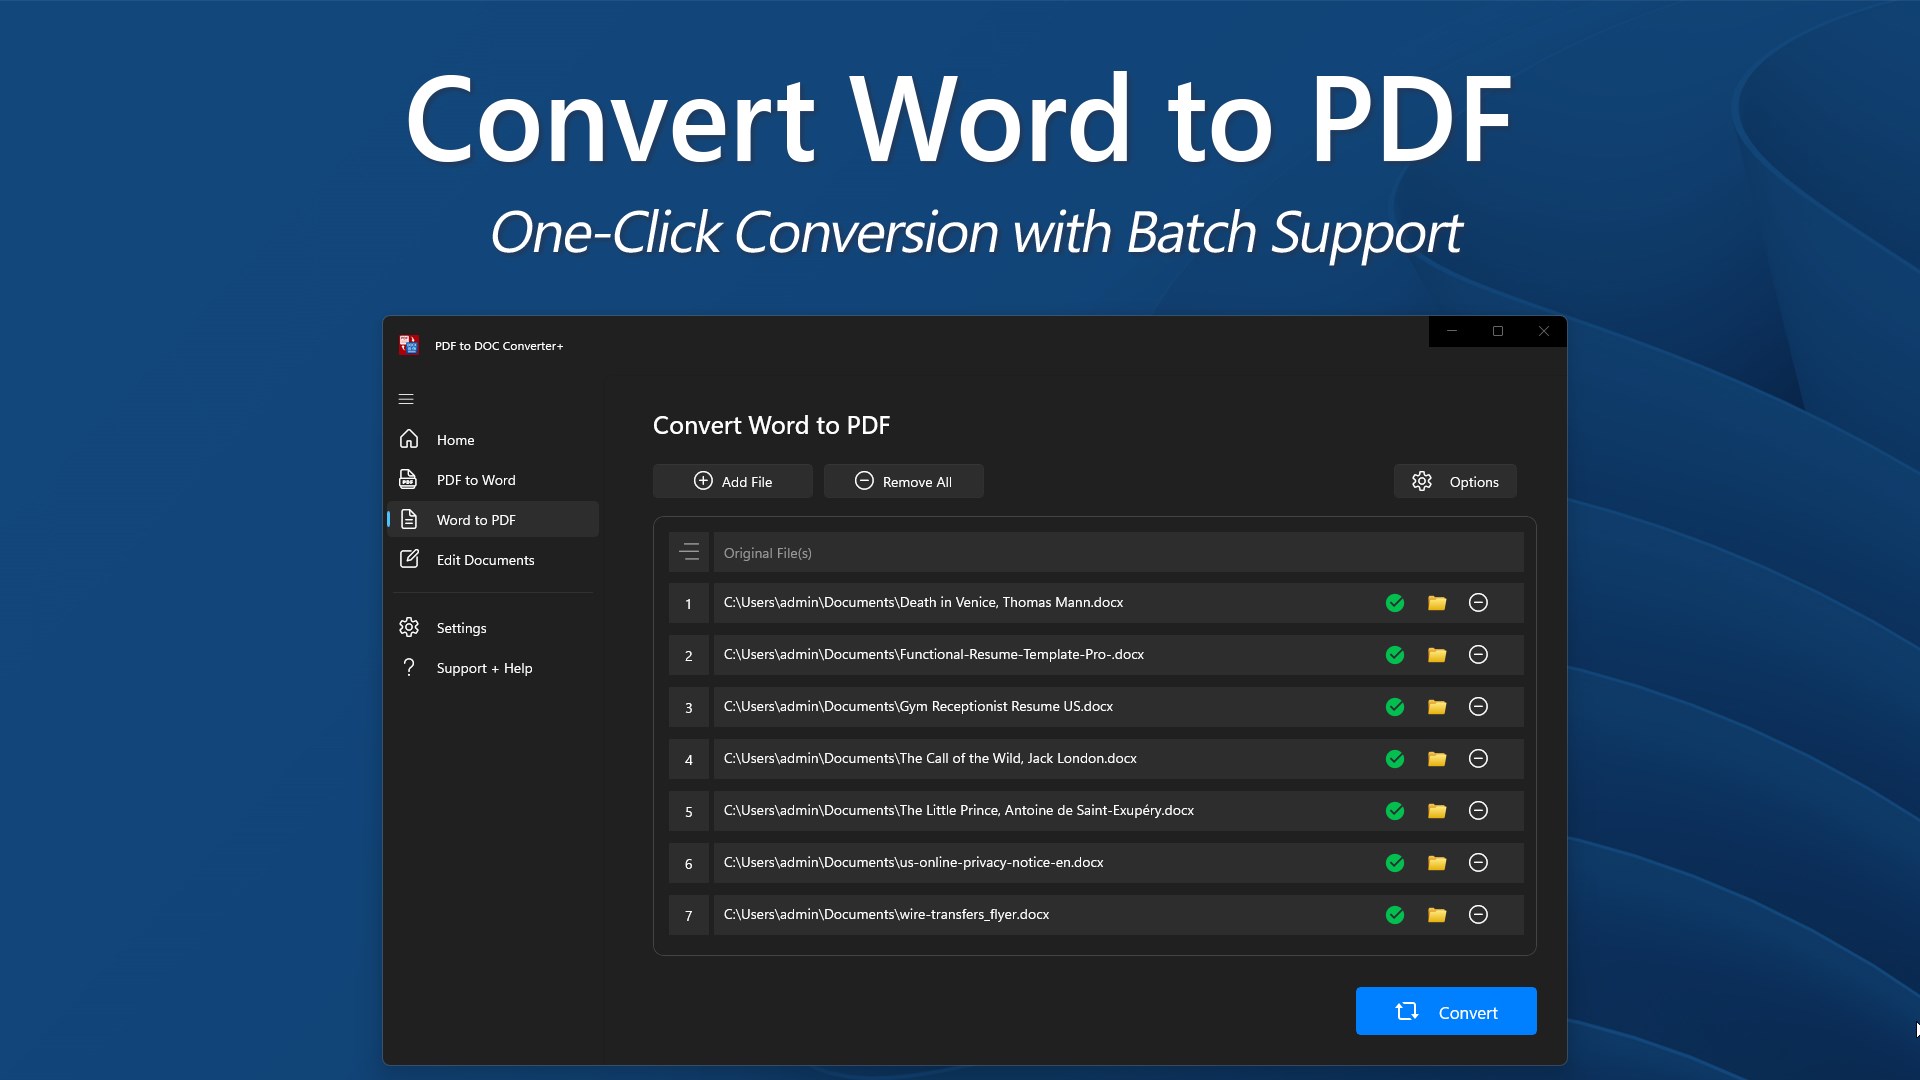
Task: Select the Gym Receptionist Resume US.docx path
Action: tap(918, 706)
